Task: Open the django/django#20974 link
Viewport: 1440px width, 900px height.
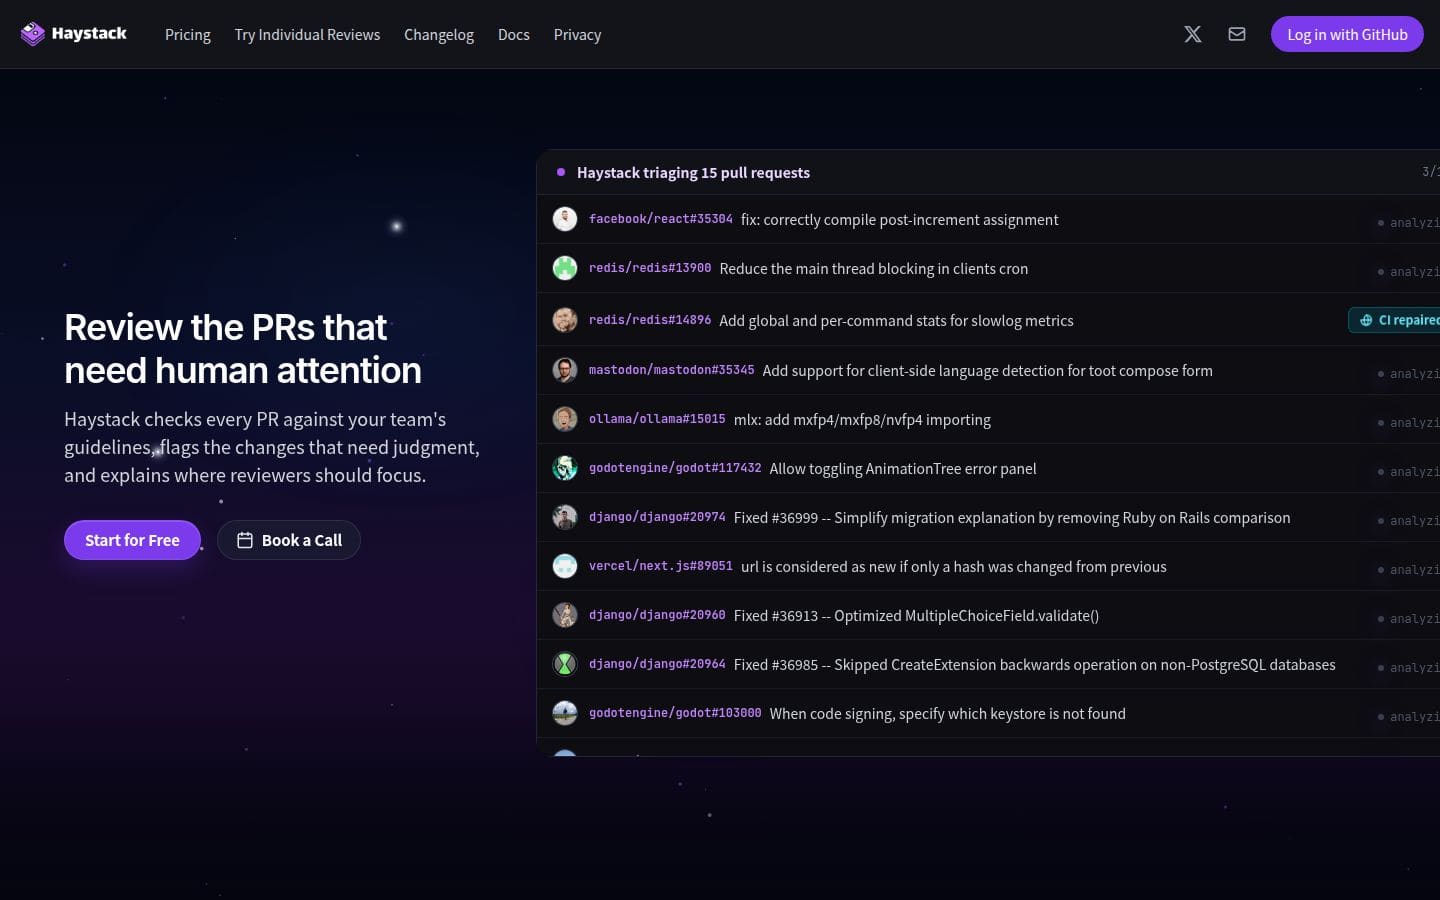Action: click(657, 517)
